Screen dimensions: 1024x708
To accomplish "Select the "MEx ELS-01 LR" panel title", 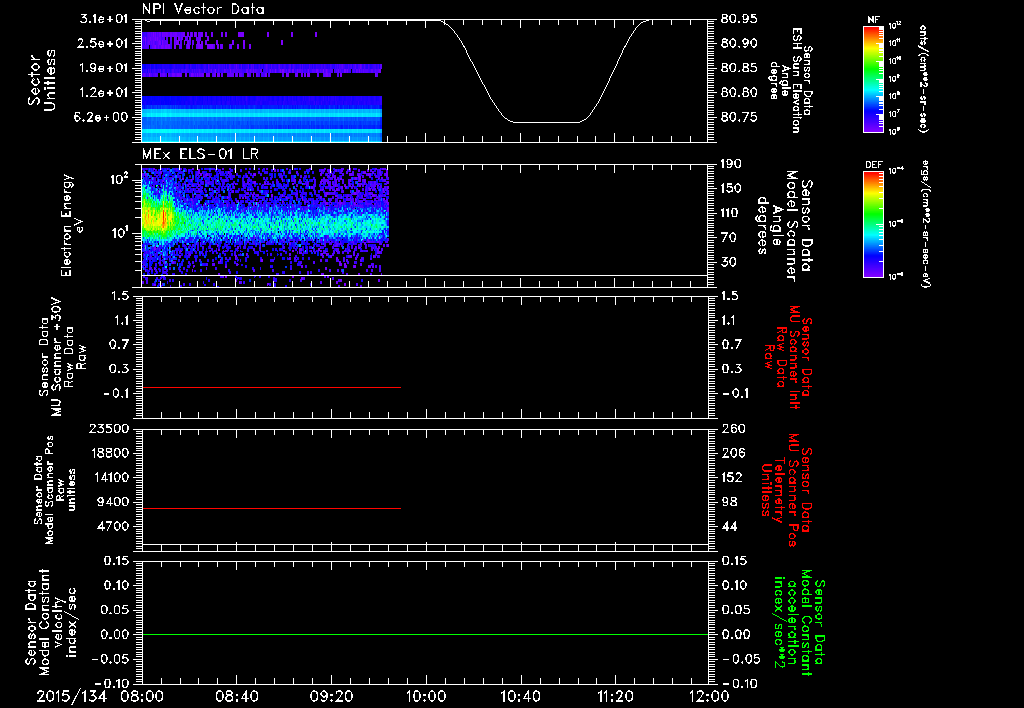I will [199, 154].
